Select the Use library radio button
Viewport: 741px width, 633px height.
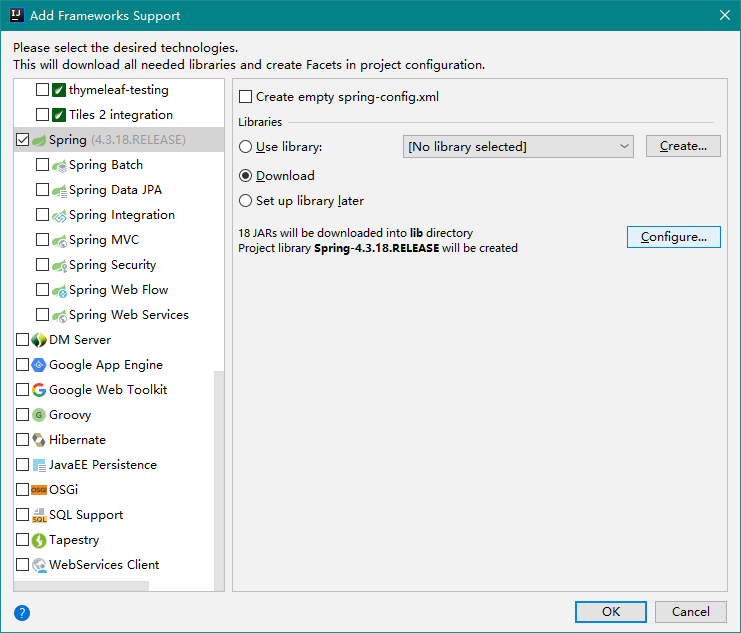(x=246, y=147)
